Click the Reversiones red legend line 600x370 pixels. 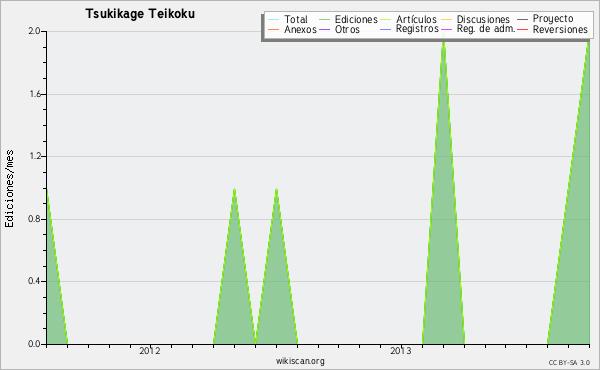(x=522, y=30)
